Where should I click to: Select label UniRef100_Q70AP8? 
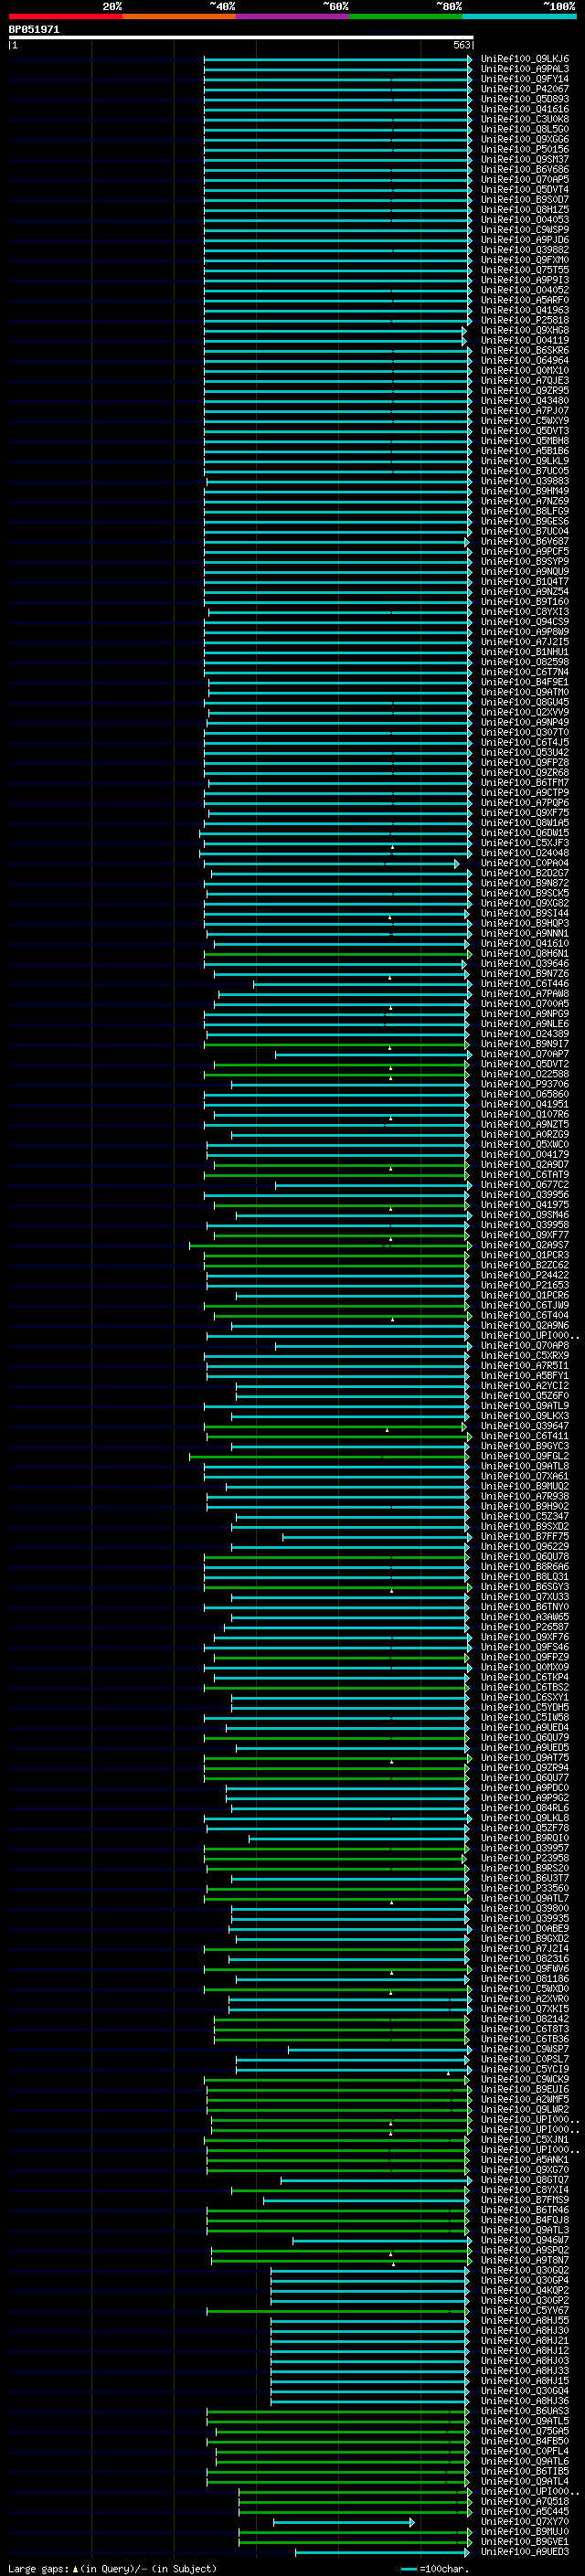(525, 1345)
